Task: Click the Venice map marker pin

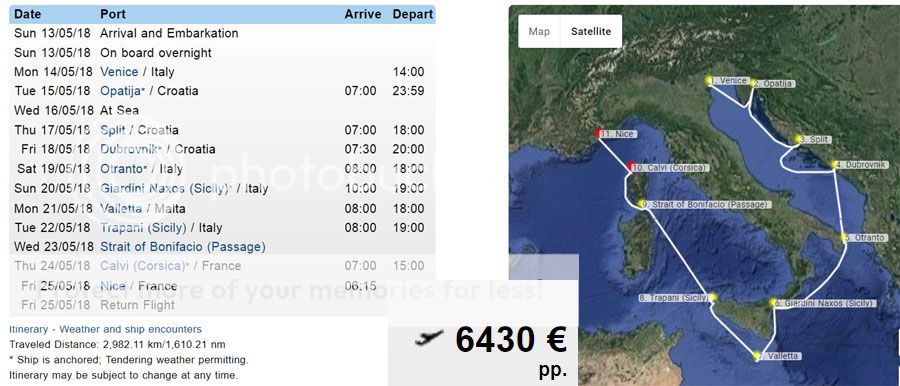Action: click(x=709, y=81)
